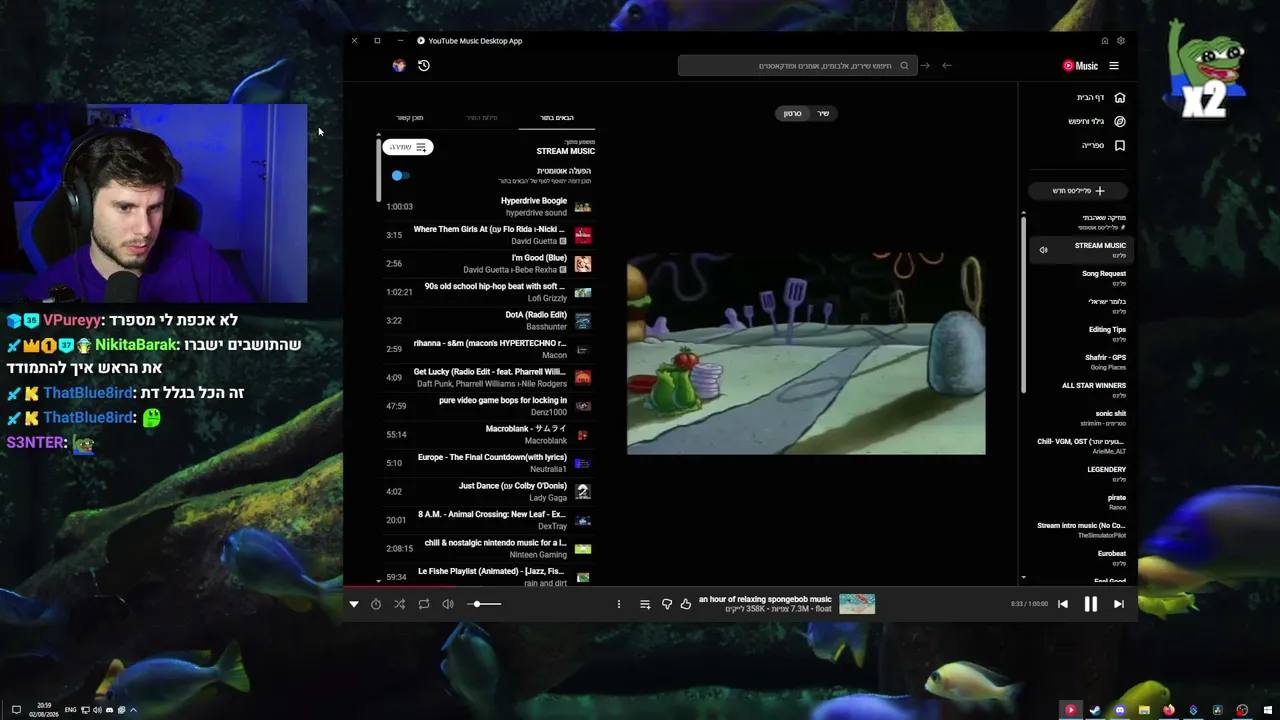Viewport: 1280px width, 720px height.
Task: Go to the previous track
Action: 1063,604
